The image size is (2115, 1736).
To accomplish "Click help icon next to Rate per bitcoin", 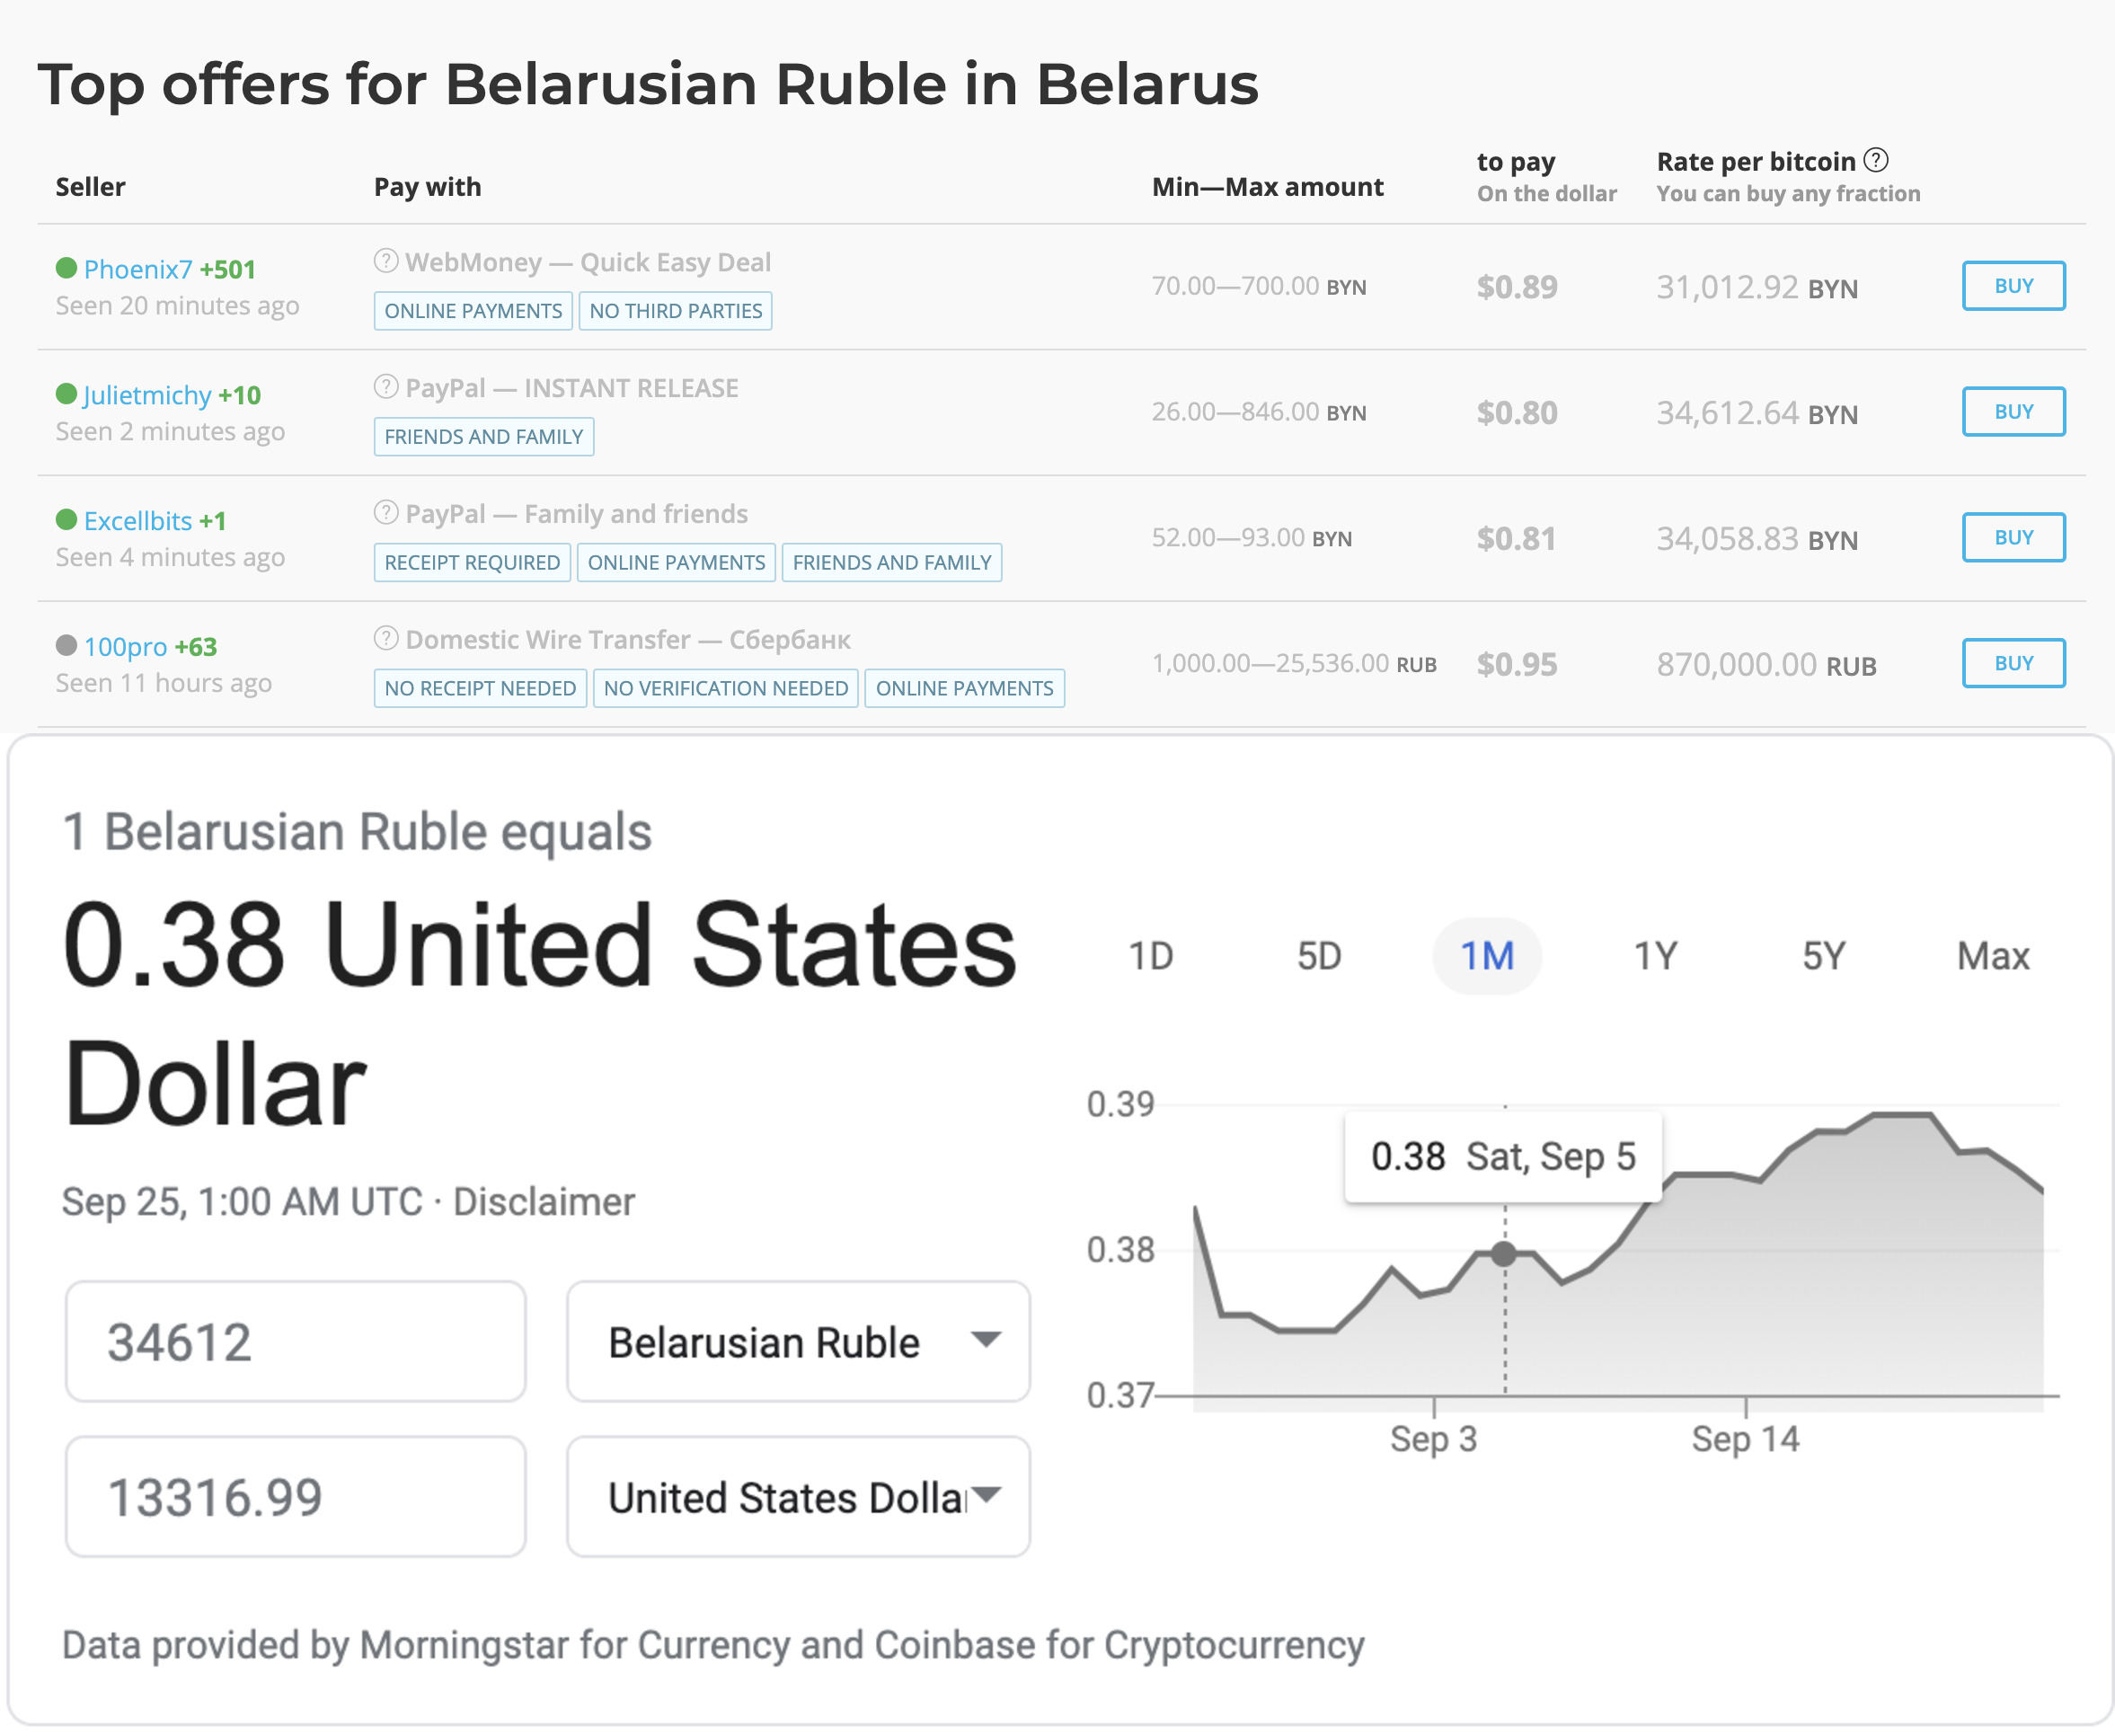I will pos(1876,160).
